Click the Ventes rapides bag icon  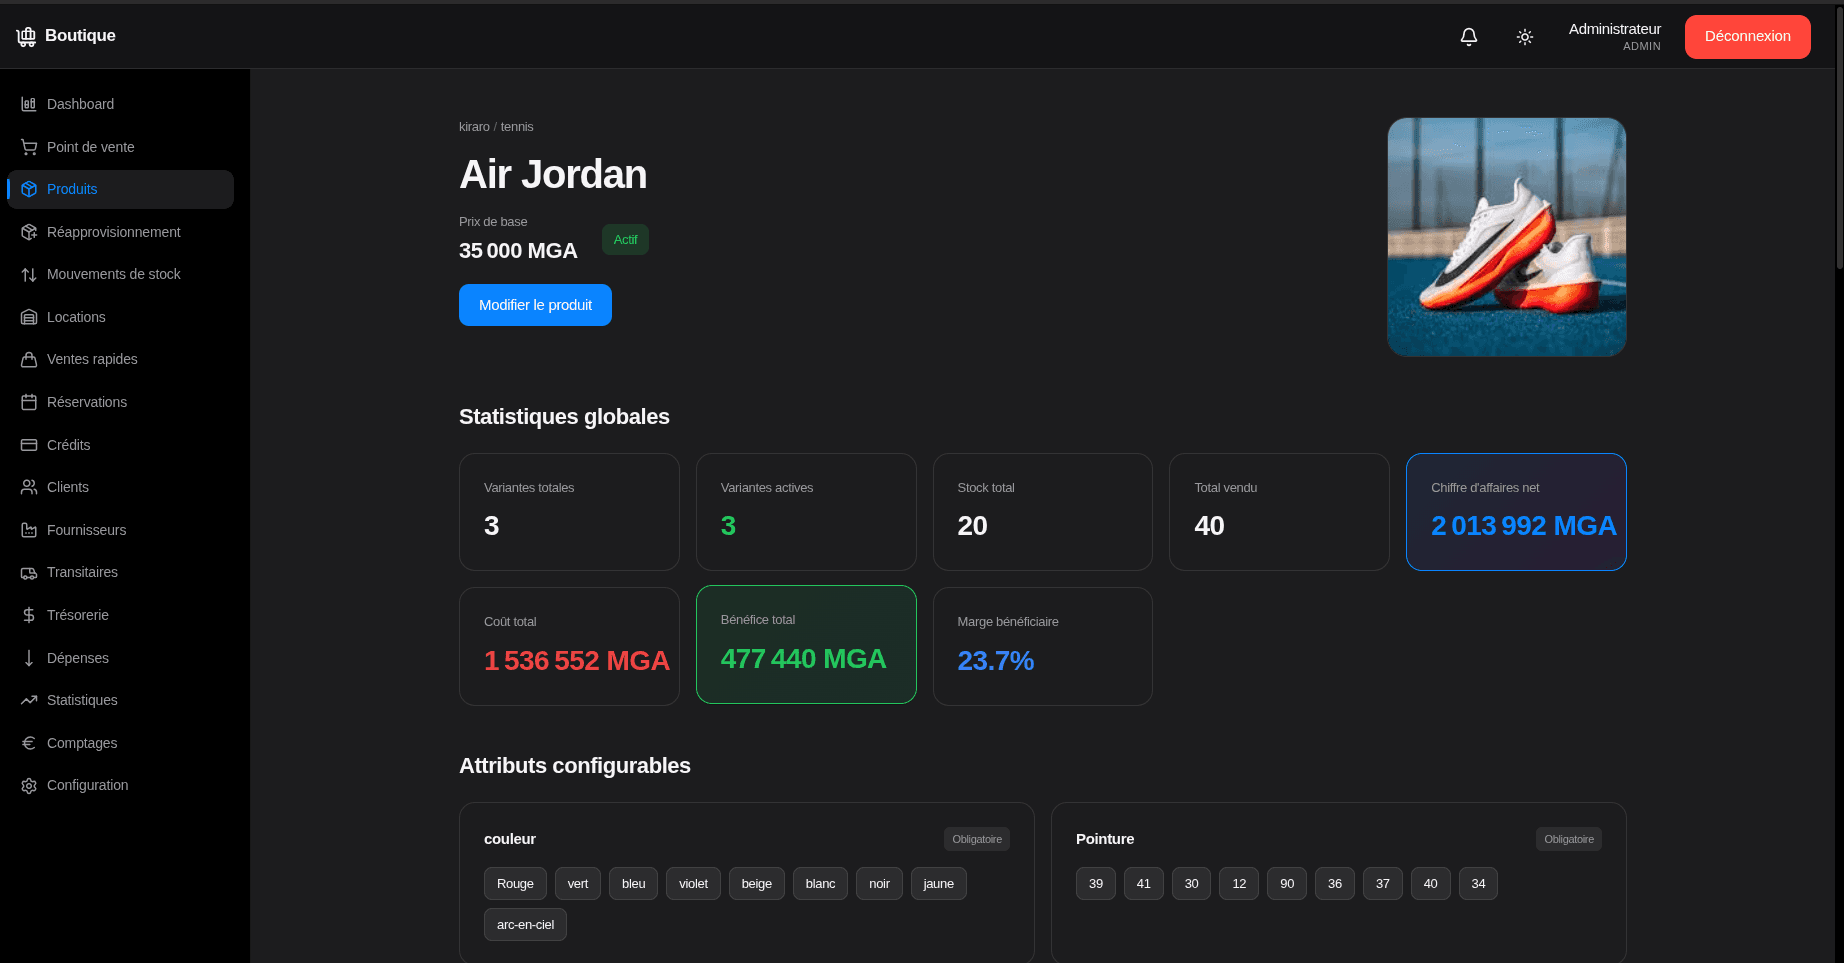(29, 359)
